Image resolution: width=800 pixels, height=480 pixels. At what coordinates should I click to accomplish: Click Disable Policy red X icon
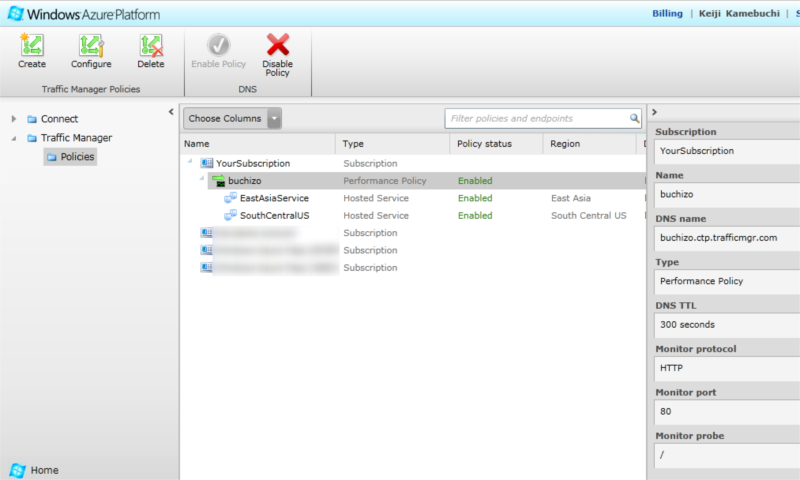[278, 44]
